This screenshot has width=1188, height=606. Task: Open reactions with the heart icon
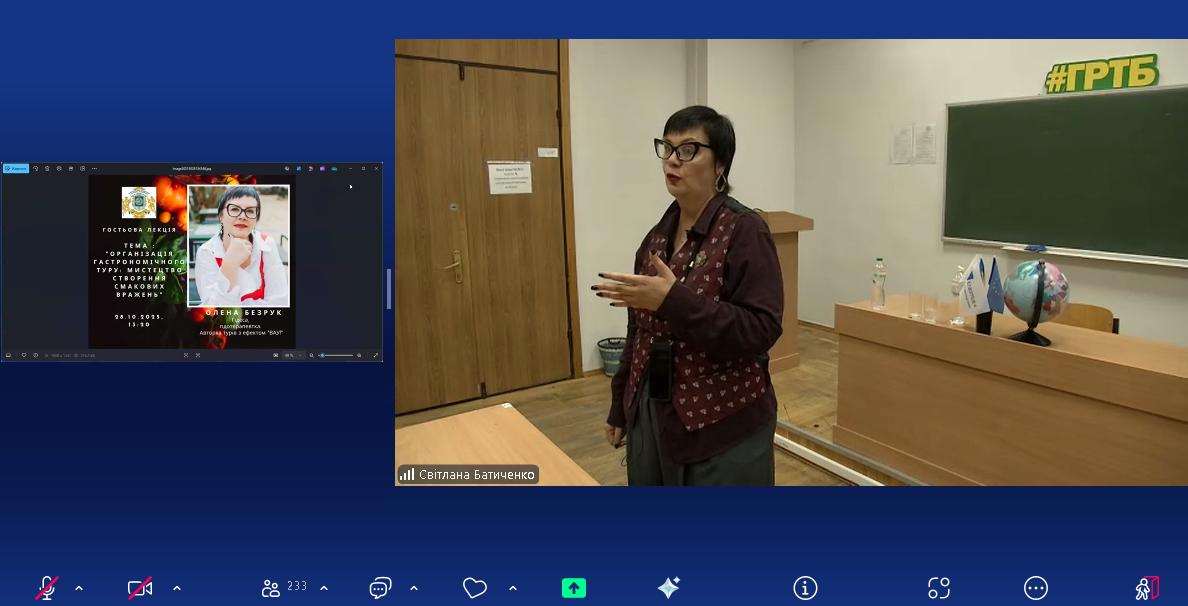click(x=475, y=588)
